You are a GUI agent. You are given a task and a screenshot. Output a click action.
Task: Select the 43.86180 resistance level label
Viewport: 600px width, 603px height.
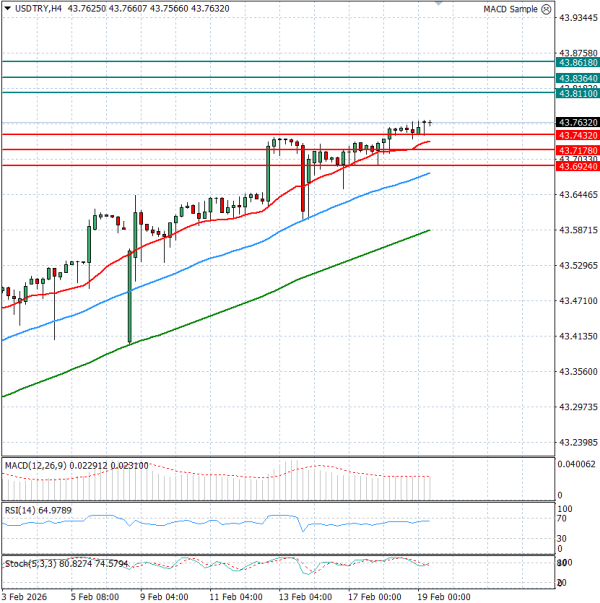coord(578,62)
